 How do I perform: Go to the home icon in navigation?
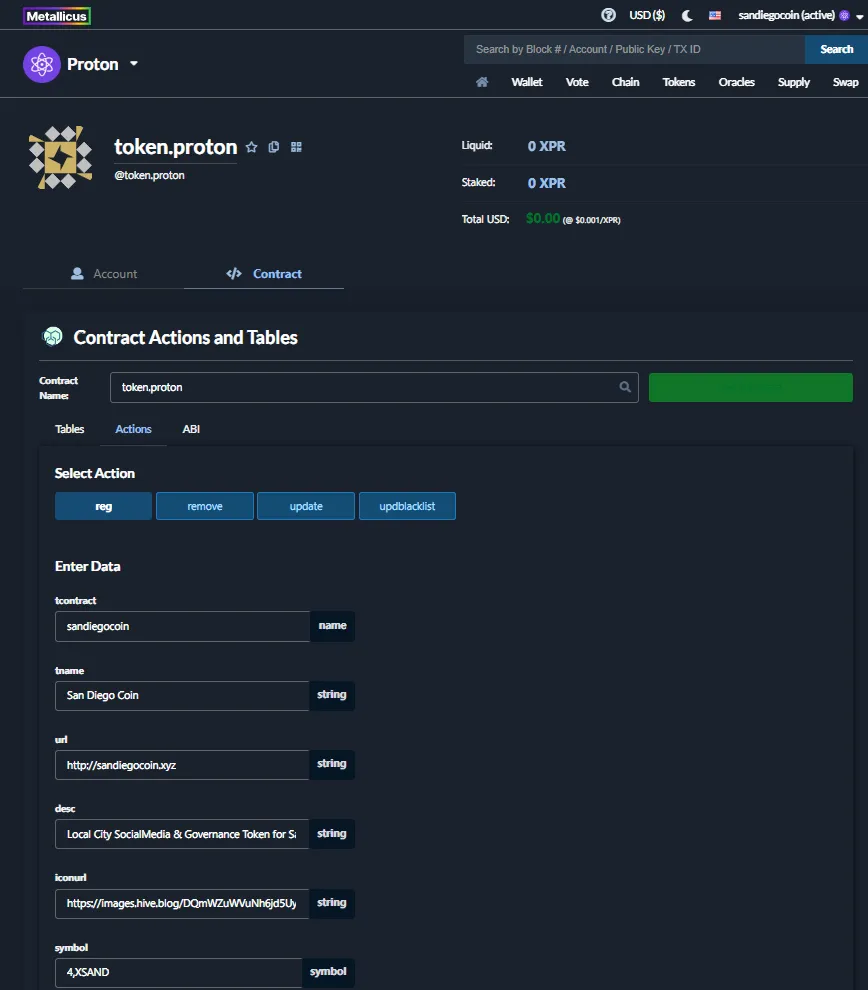pyautogui.click(x=482, y=82)
